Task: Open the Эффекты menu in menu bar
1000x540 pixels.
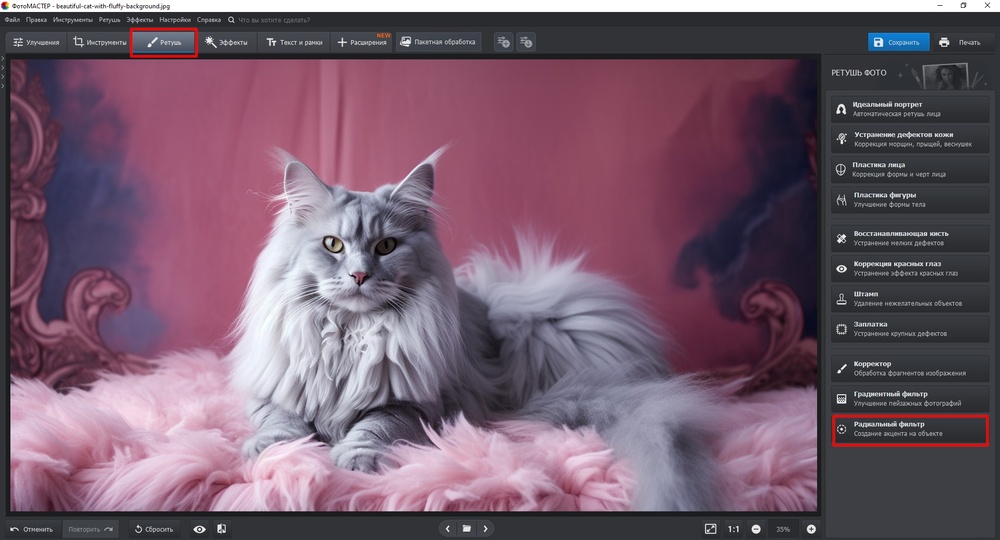Action: (x=139, y=19)
